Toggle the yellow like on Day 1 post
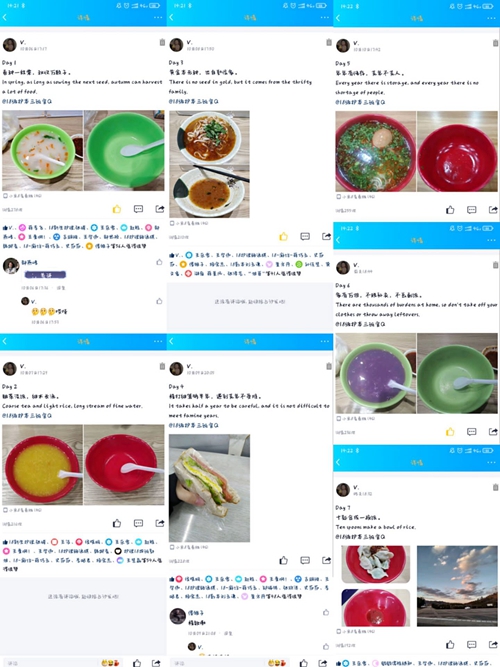Image resolution: width=500 pixels, height=667 pixels. pos(117,209)
